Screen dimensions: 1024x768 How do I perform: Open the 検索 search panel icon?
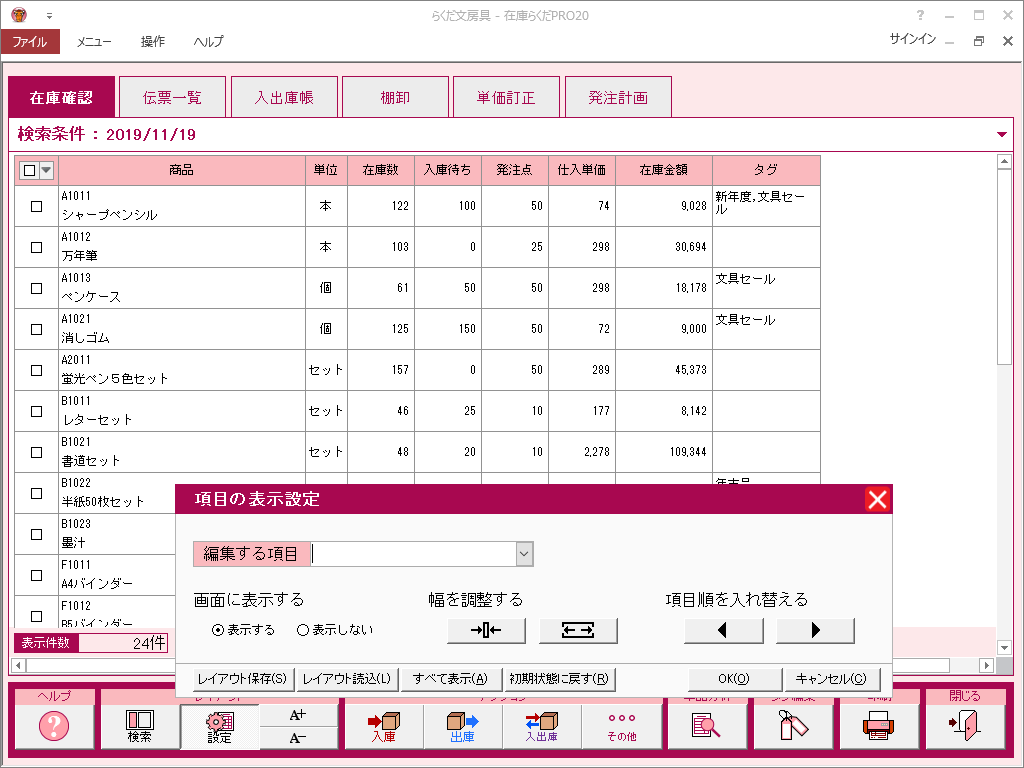point(140,726)
